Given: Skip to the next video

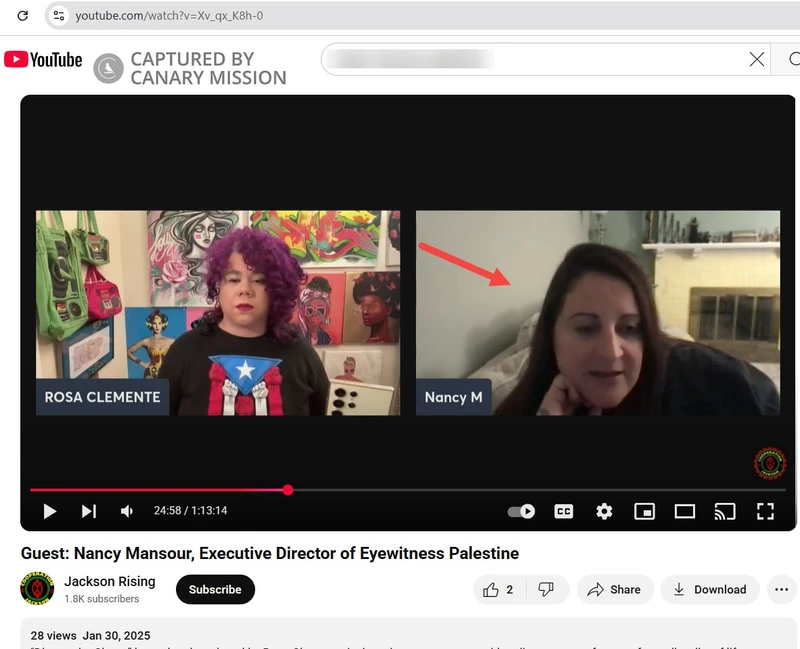Looking at the screenshot, I should tap(89, 511).
